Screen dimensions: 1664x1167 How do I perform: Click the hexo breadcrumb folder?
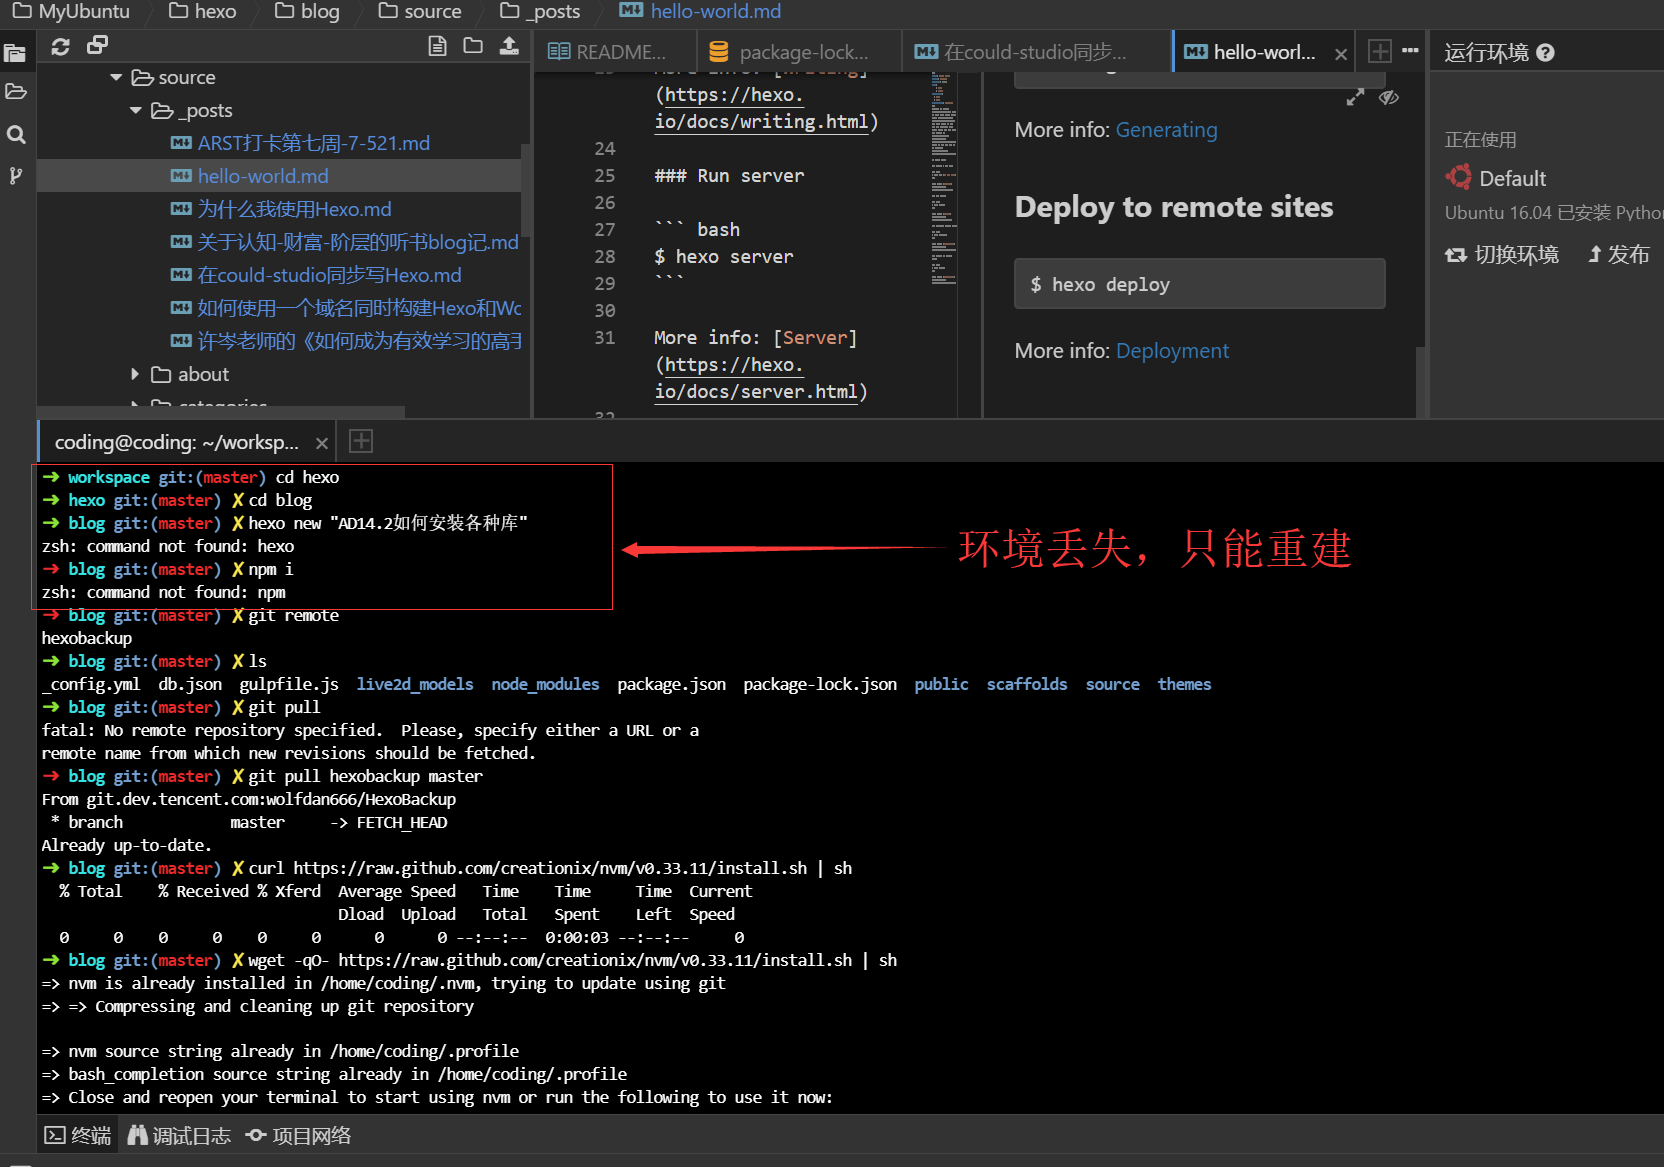[202, 12]
